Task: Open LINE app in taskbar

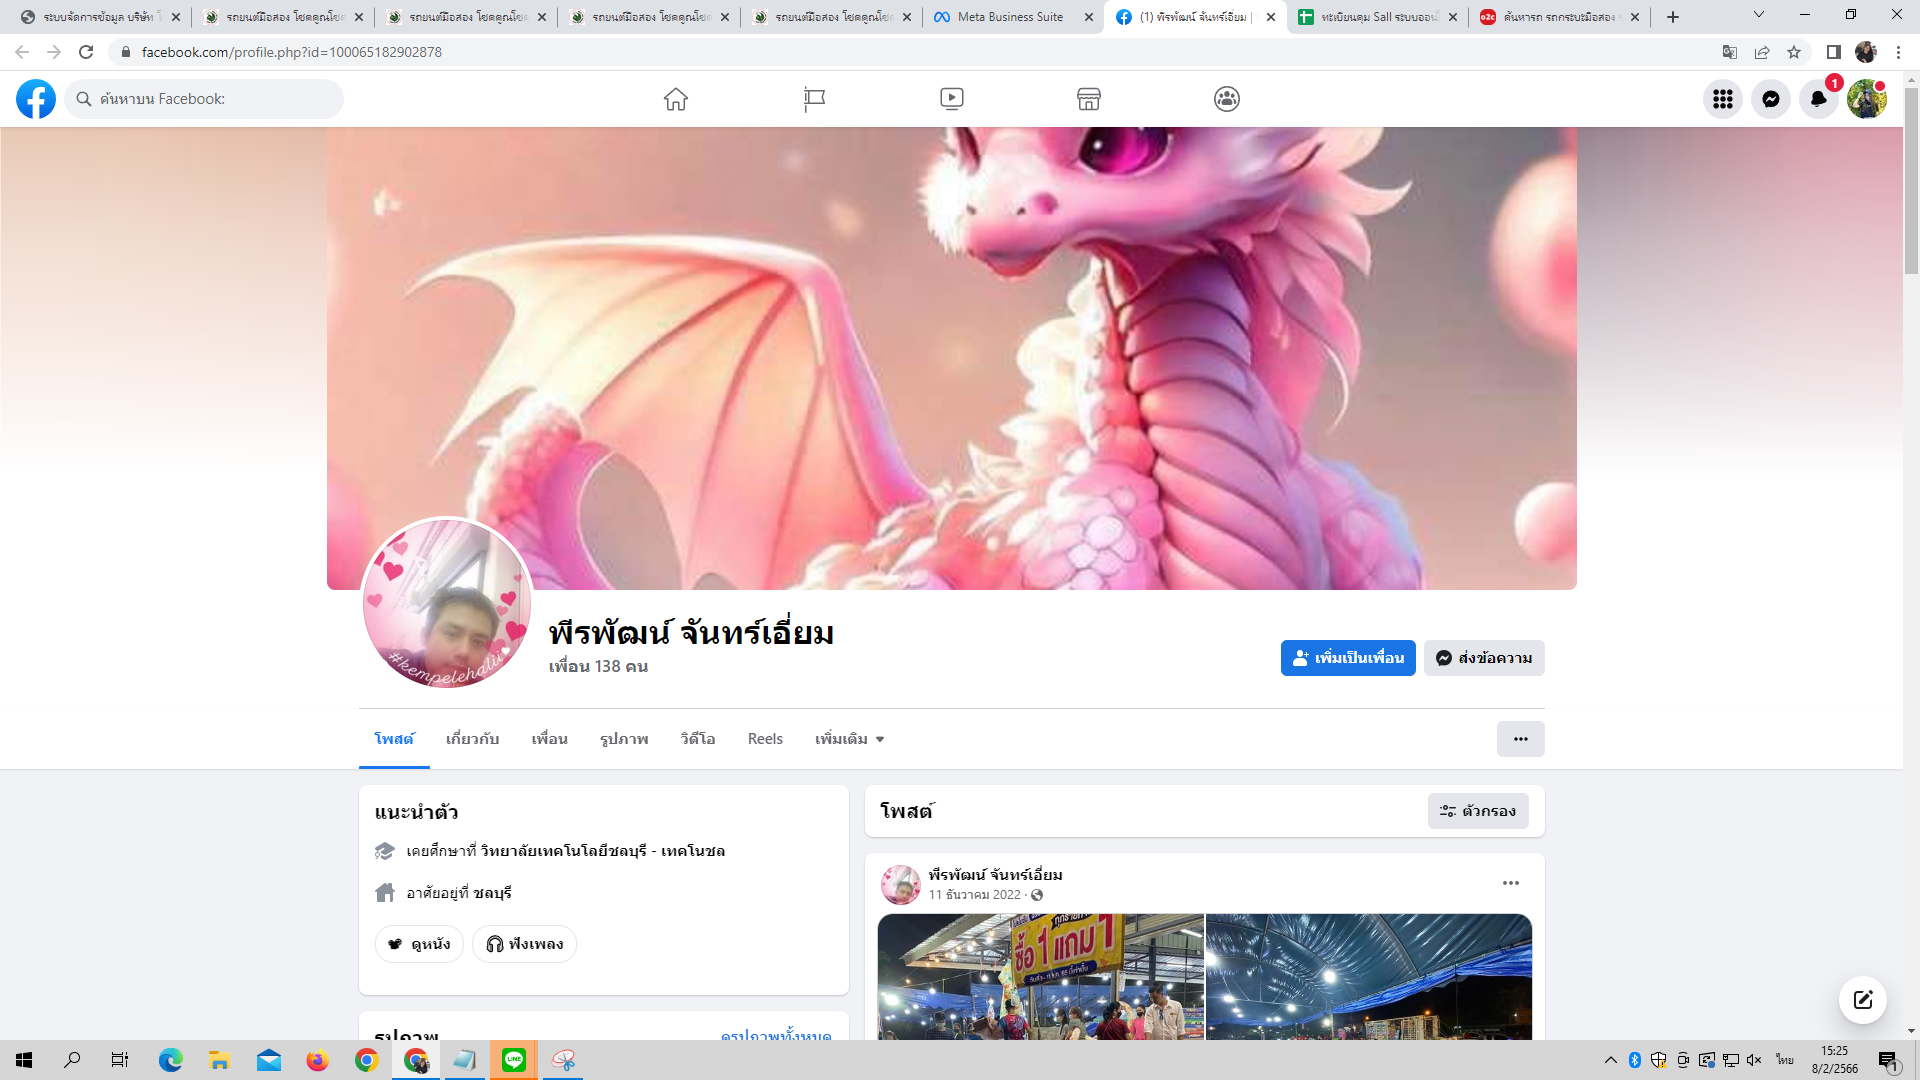Action: pyautogui.click(x=514, y=1060)
